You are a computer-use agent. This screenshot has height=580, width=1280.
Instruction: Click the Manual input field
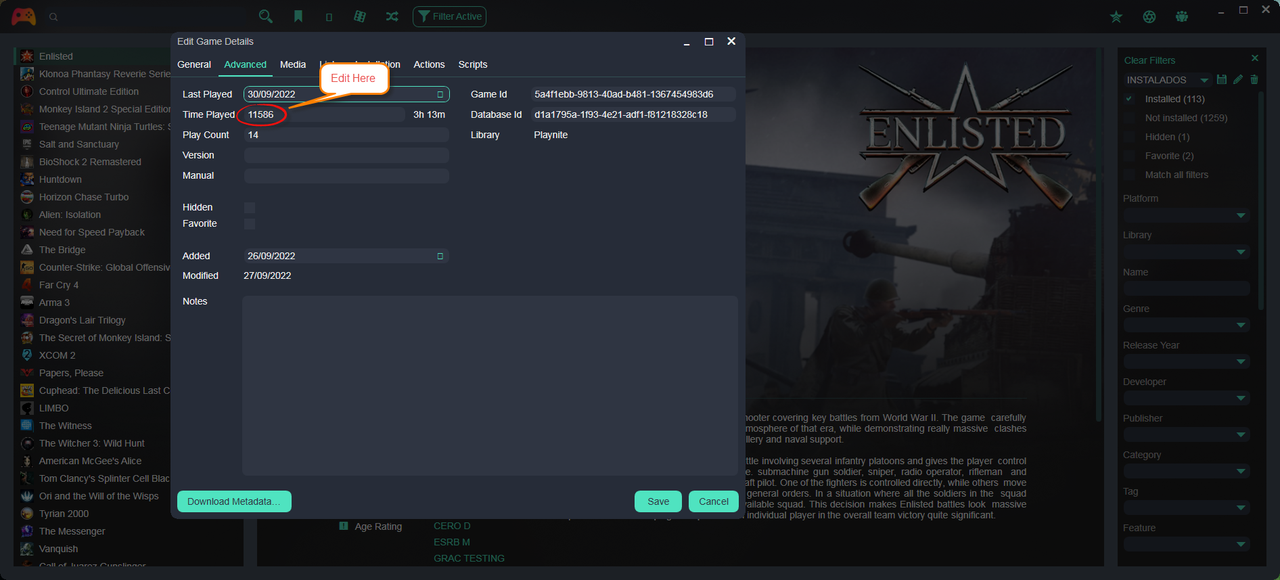[x=346, y=175]
